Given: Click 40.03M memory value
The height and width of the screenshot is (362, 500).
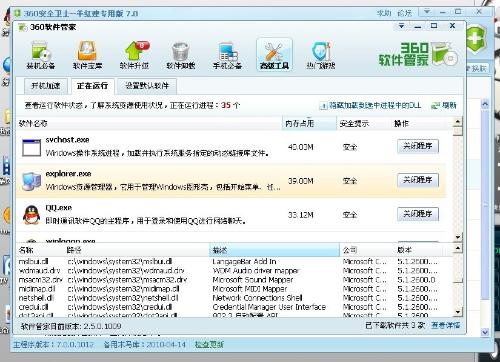Looking at the screenshot, I should pos(301,147).
